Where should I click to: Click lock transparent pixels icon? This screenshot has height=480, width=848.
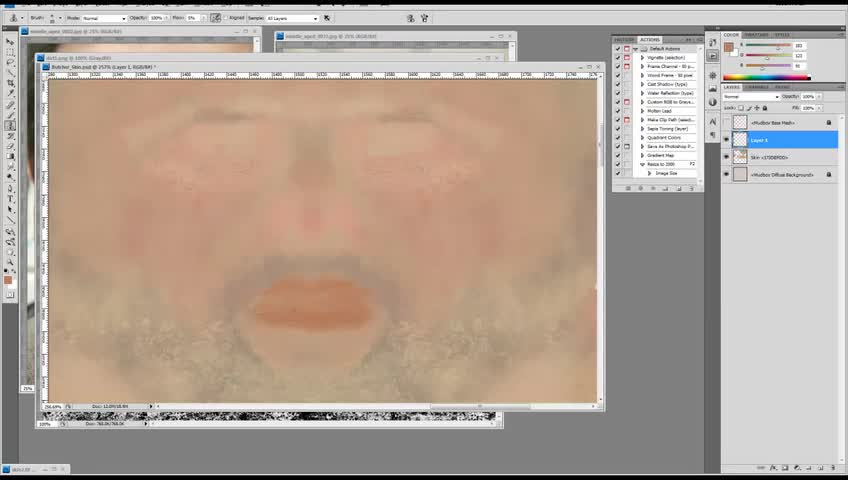741,108
